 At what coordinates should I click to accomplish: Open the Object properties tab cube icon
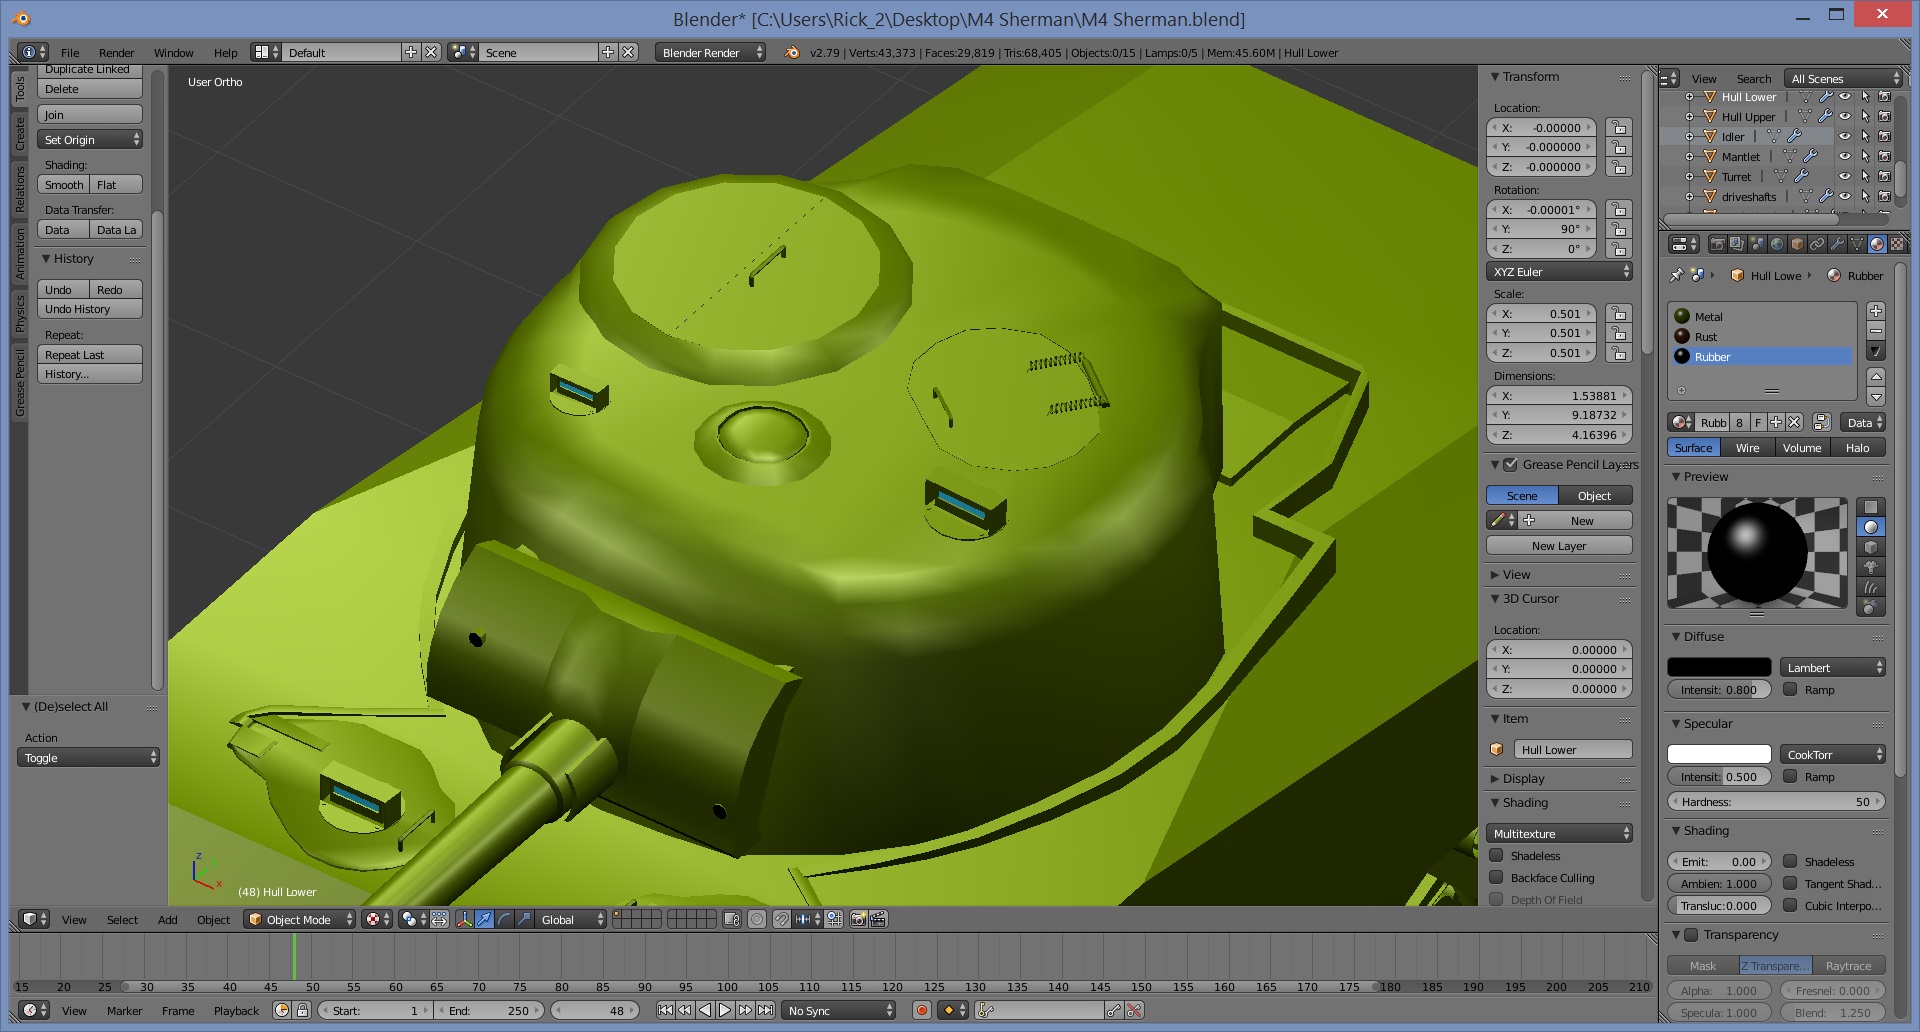pos(1797,244)
